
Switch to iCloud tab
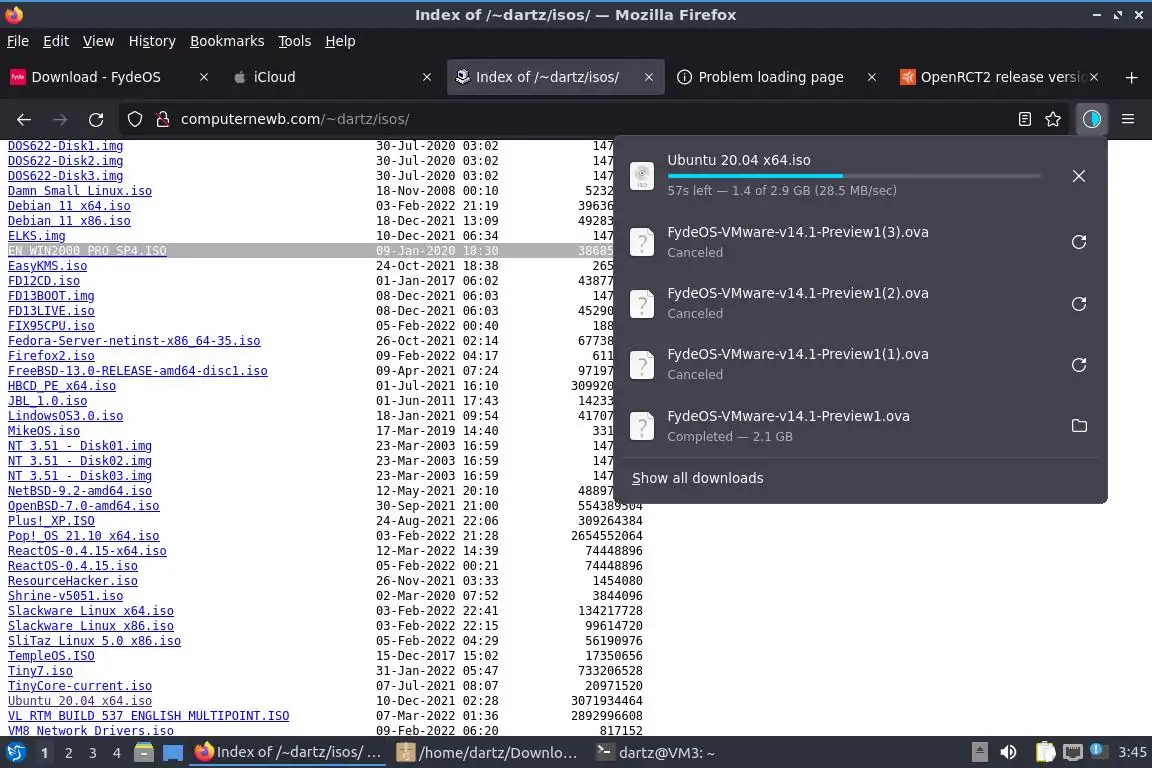(332, 77)
